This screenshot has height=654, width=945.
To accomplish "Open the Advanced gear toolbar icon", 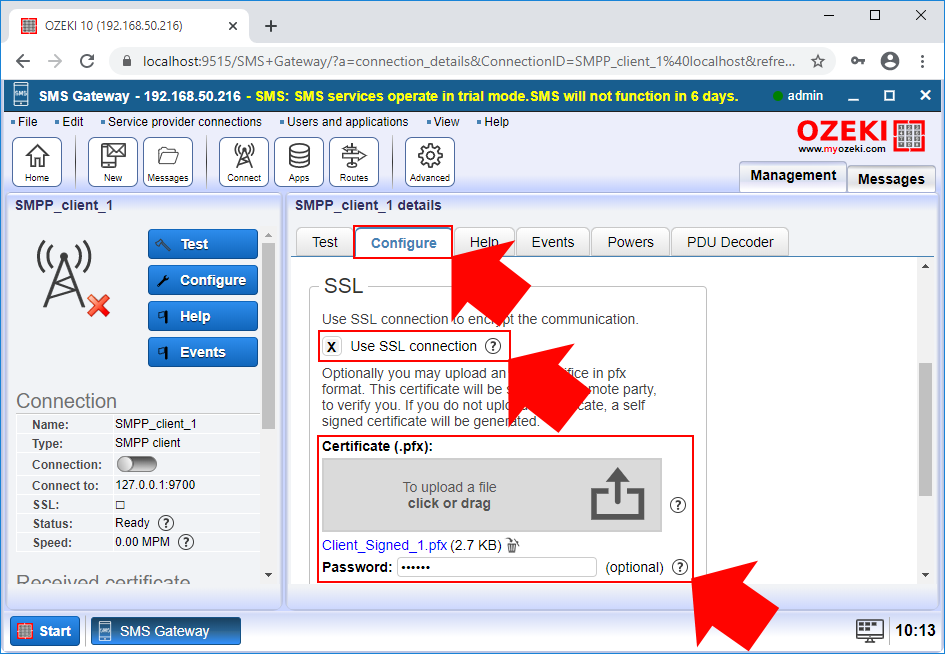I will tap(430, 162).
